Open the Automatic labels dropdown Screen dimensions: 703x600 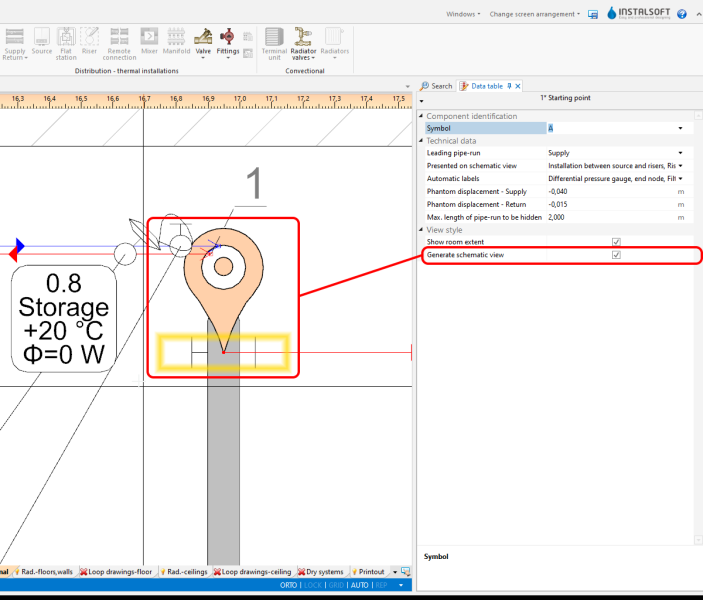point(680,178)
